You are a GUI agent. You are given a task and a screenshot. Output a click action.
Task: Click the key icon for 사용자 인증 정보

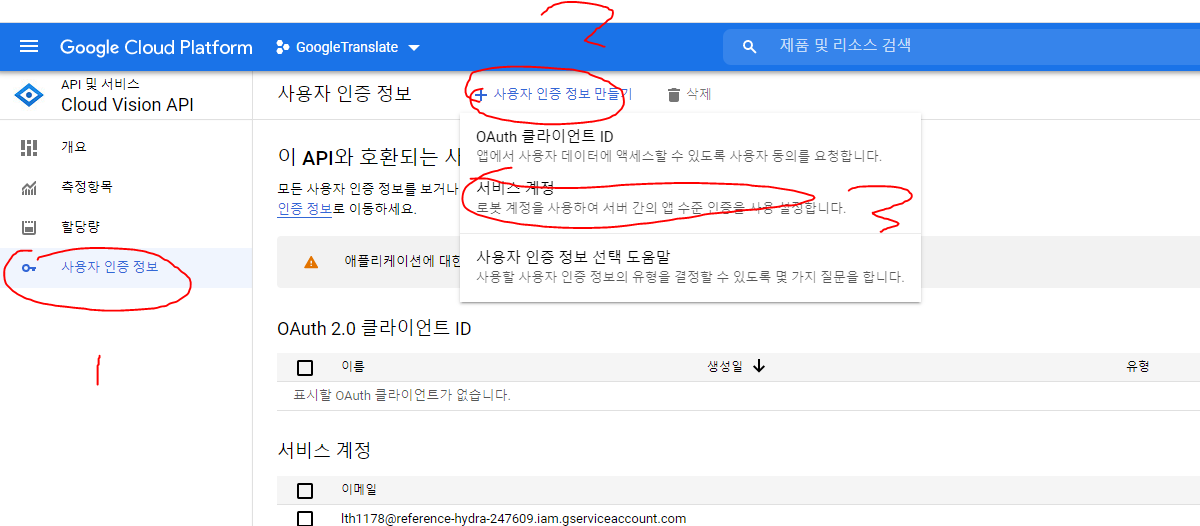(x=29, y=268)
